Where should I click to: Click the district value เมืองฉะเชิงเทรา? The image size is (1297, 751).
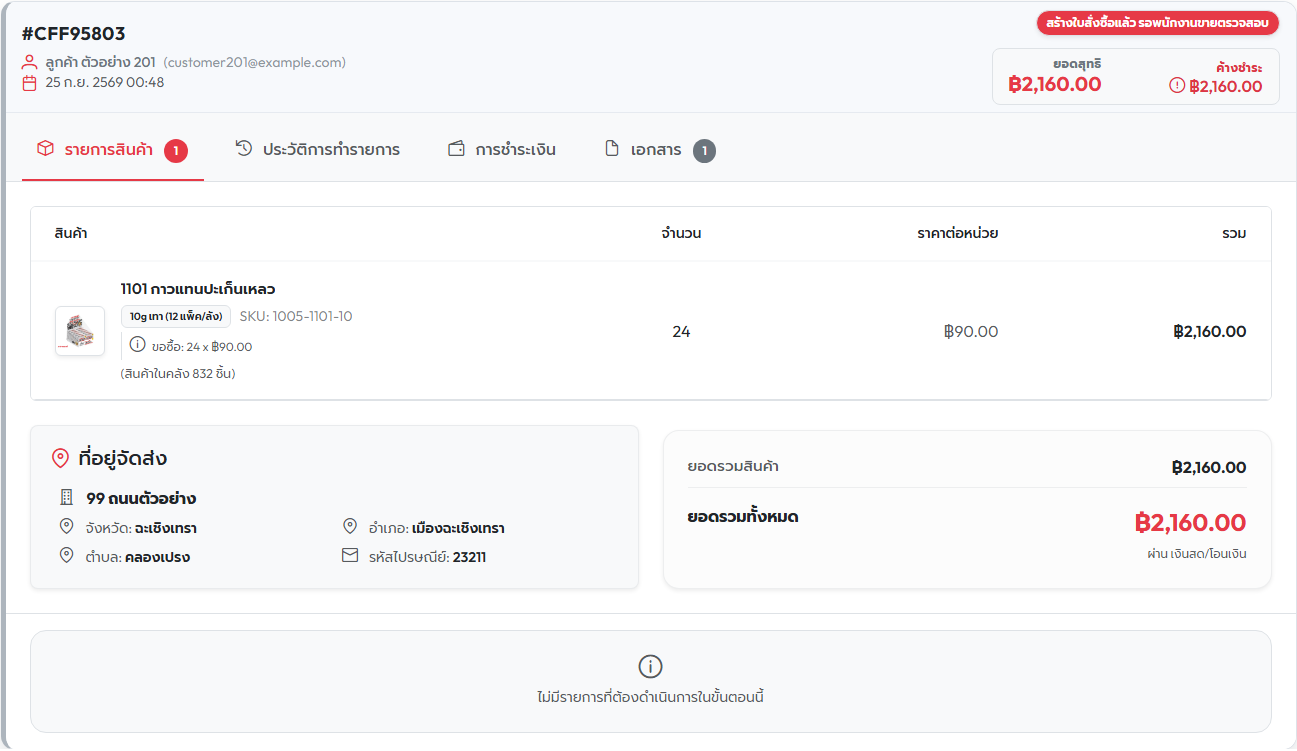458,528
